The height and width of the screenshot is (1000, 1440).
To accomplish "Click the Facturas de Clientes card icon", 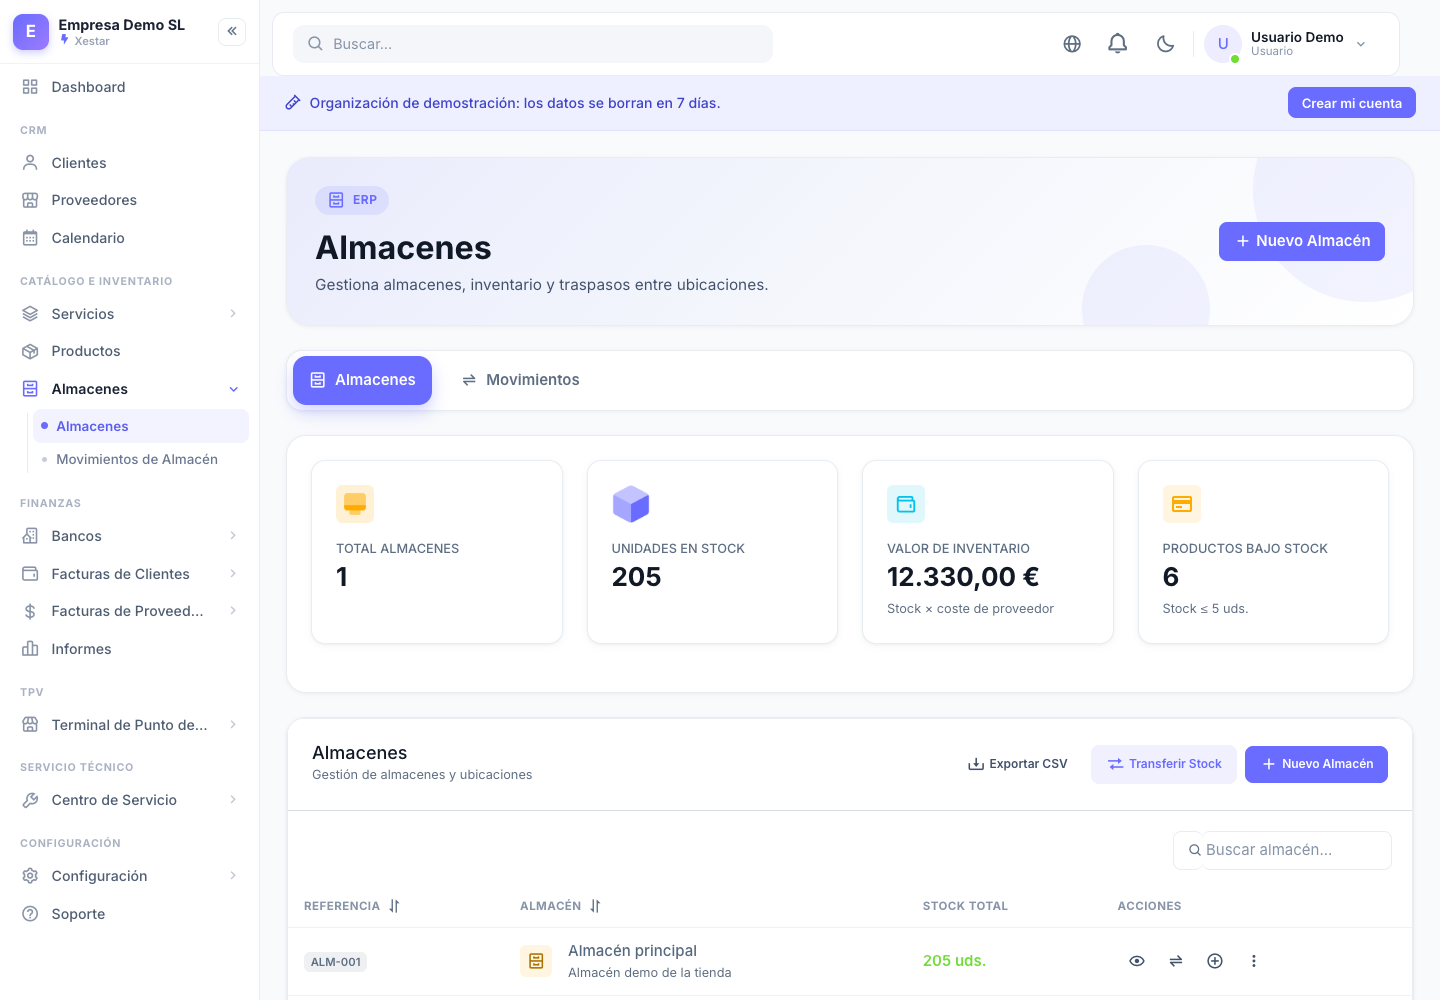I will tap(30, 574).
